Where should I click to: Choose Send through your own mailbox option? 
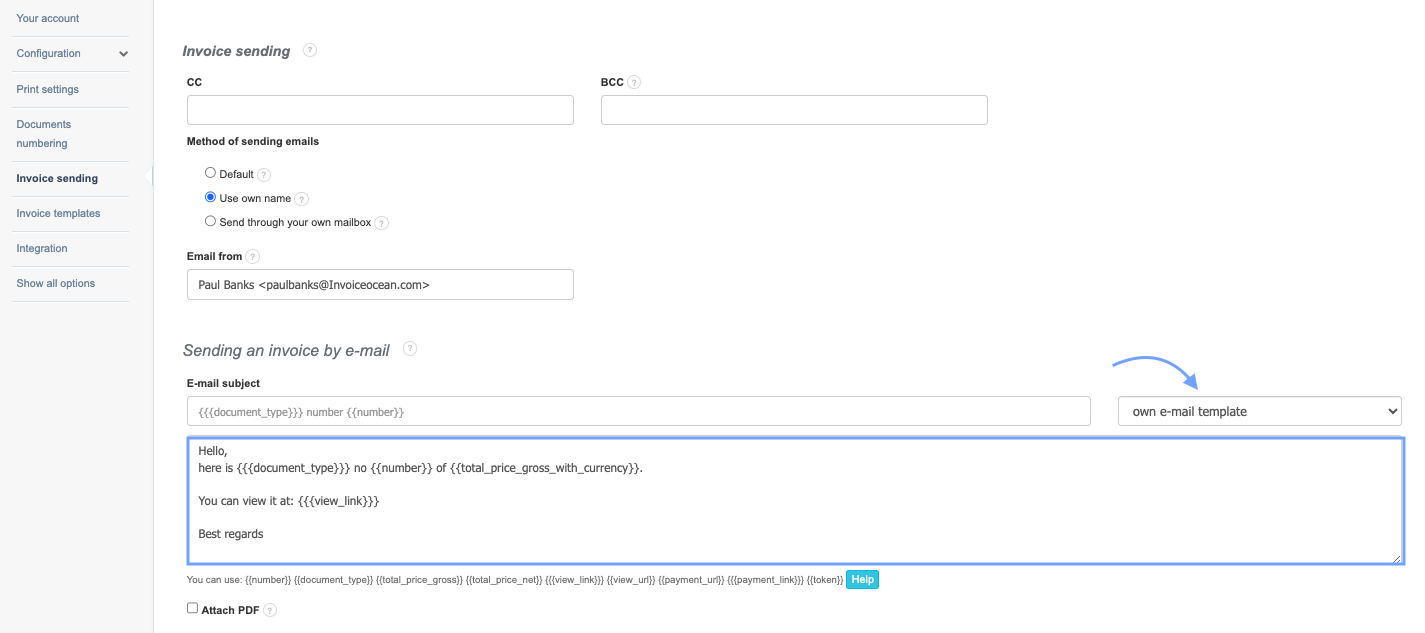pyautogui.click(x=210, y=221)
